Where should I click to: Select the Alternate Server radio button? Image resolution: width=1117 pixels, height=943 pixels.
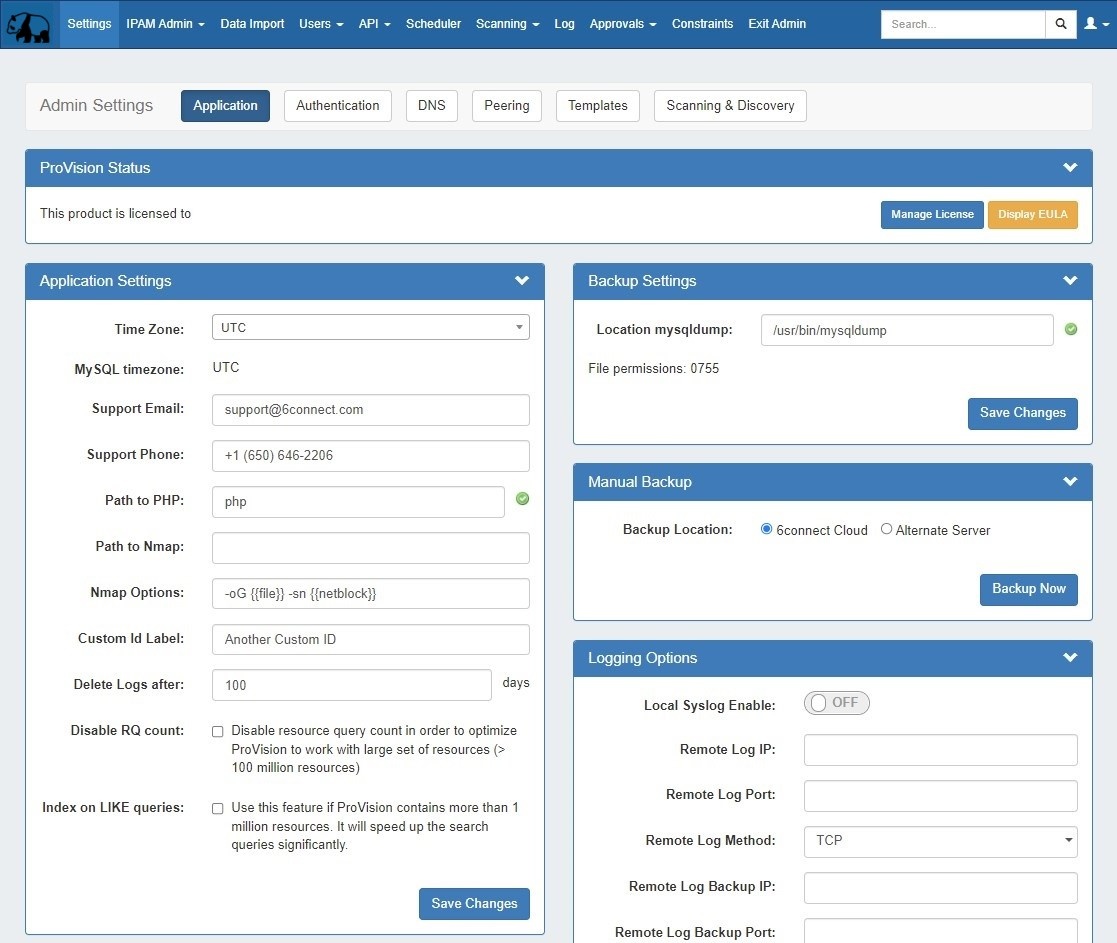(886, 529)
